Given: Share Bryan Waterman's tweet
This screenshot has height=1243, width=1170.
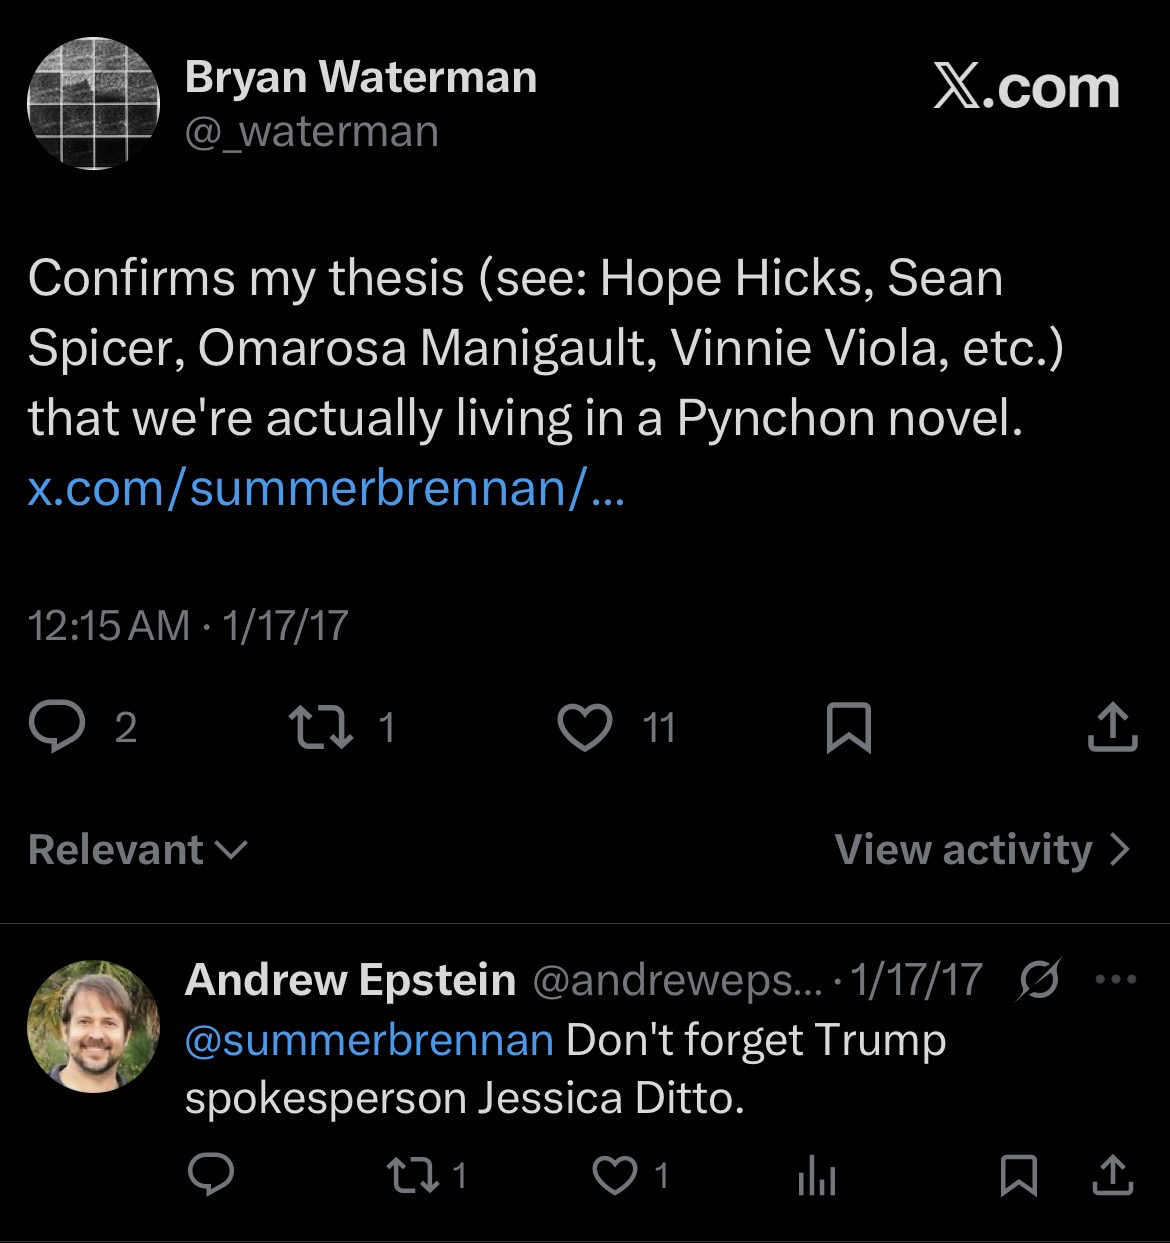Looking at the screenshot, I should point(1112,727).
